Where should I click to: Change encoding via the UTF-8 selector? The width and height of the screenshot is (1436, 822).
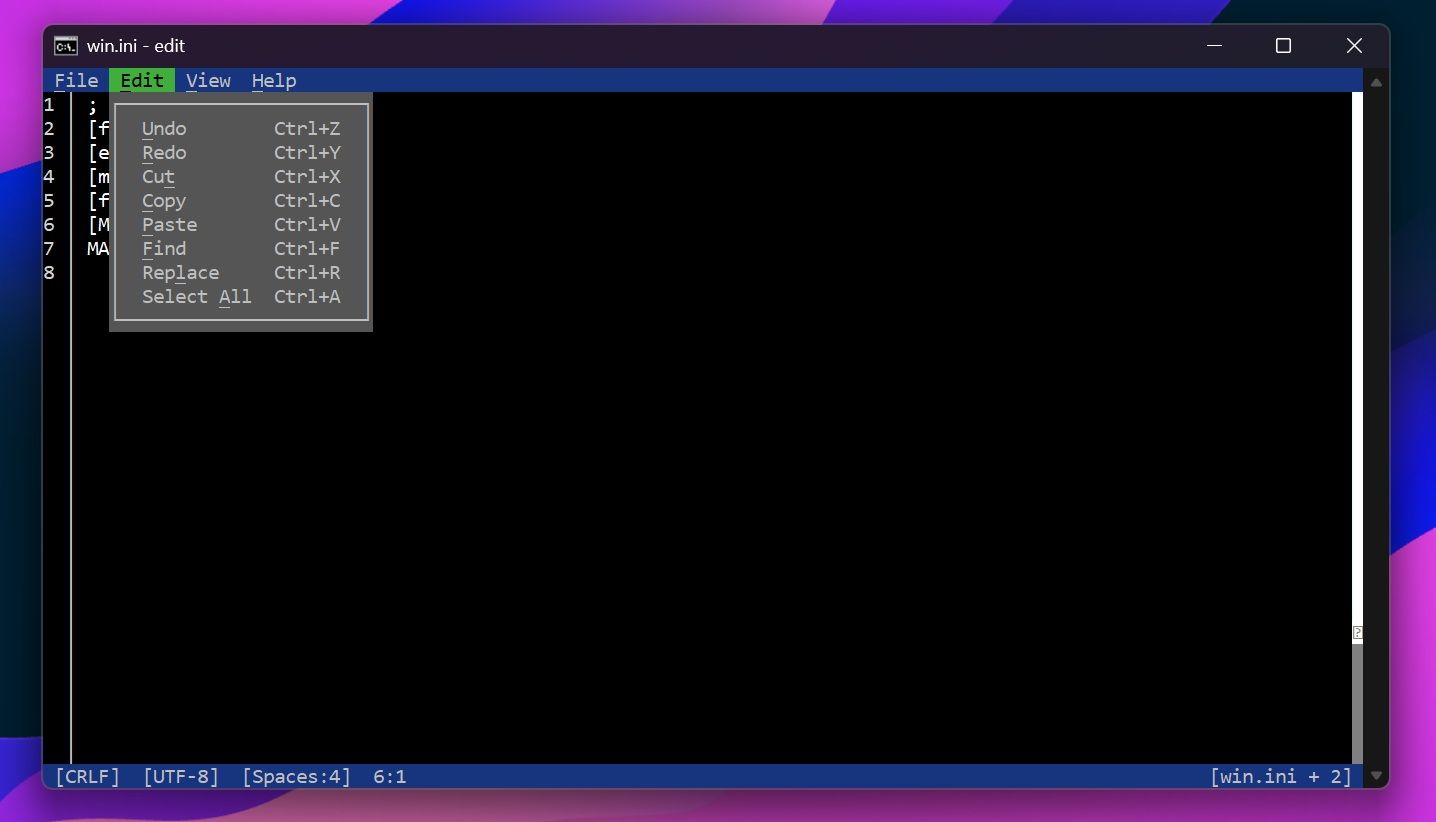[x=180, y=776]
